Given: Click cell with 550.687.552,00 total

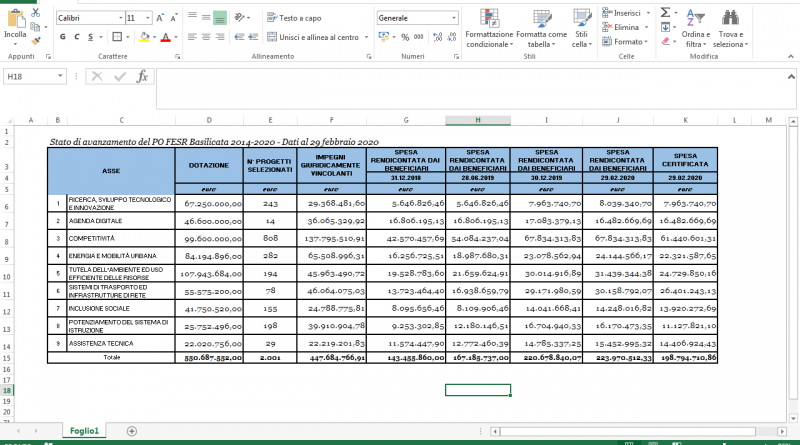Looking at the screenshot, I should (209, 357).
